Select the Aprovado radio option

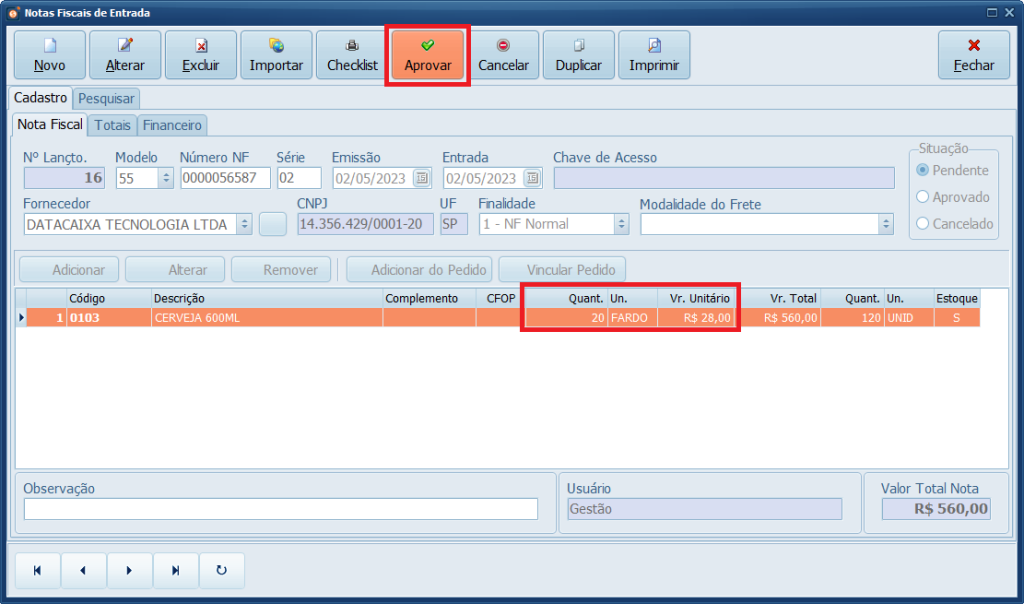coord(923,197)
